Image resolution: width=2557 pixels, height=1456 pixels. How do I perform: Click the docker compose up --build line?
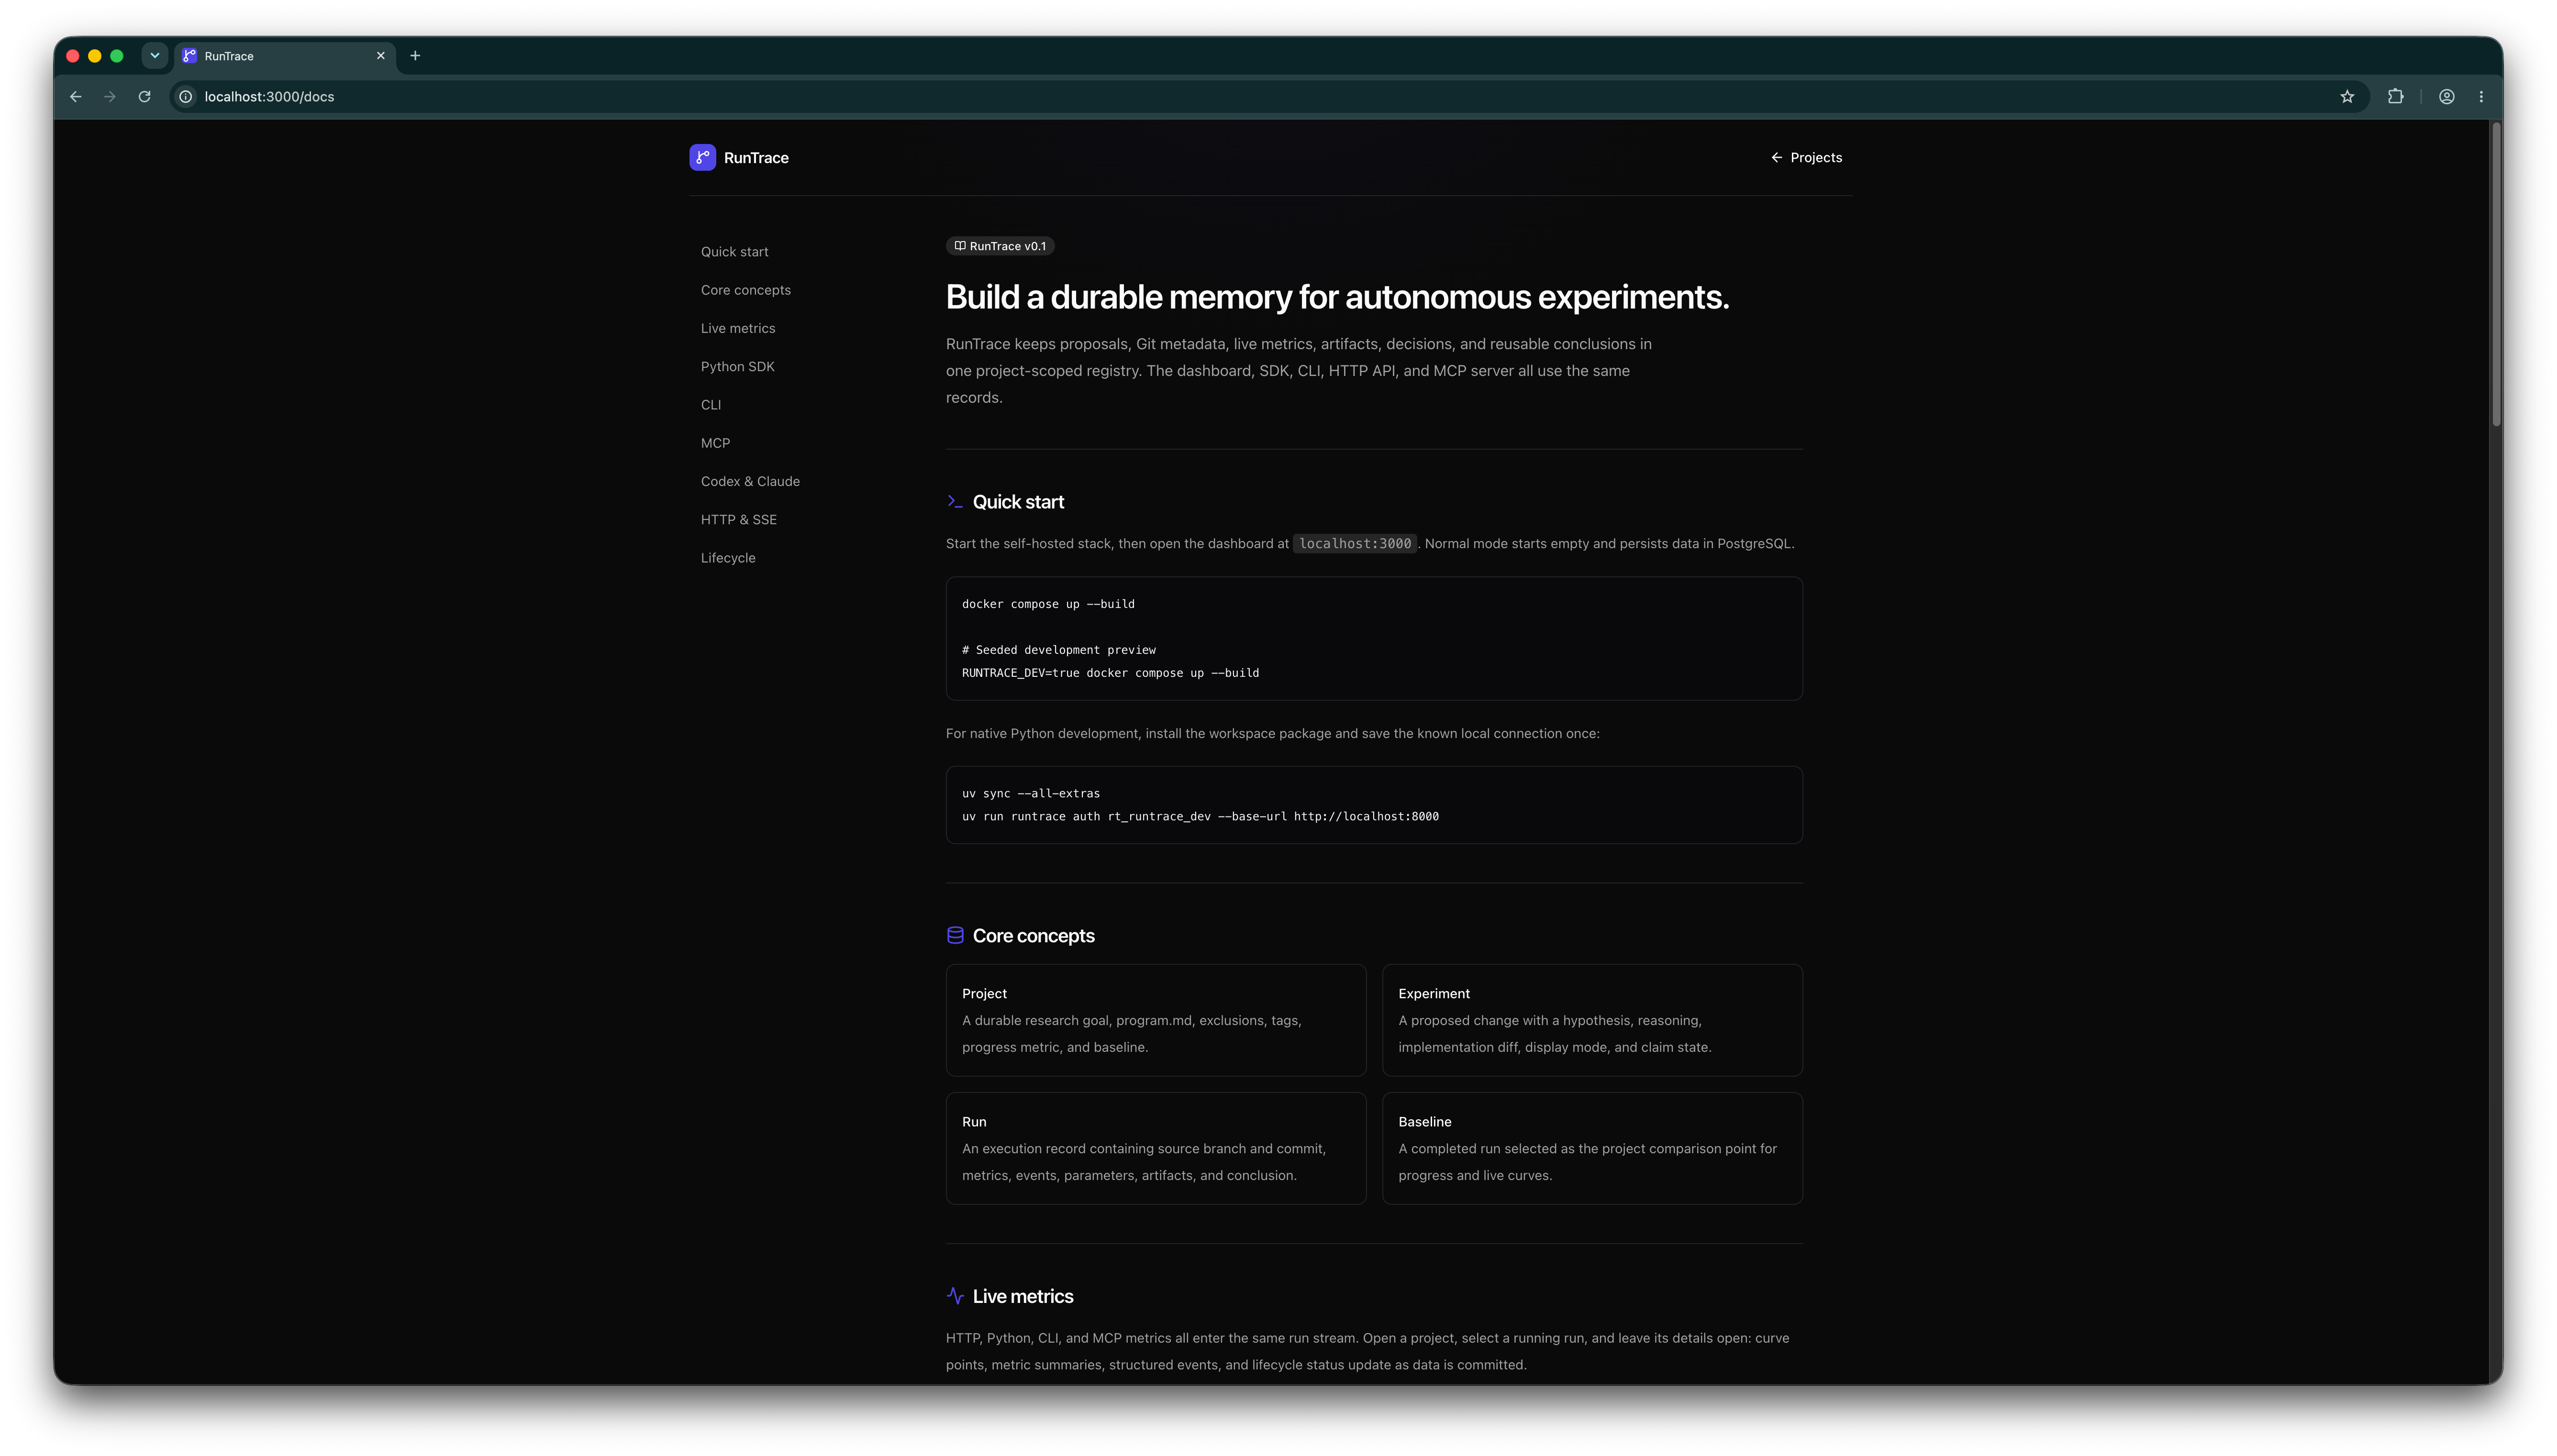(x=1047, y=604)
